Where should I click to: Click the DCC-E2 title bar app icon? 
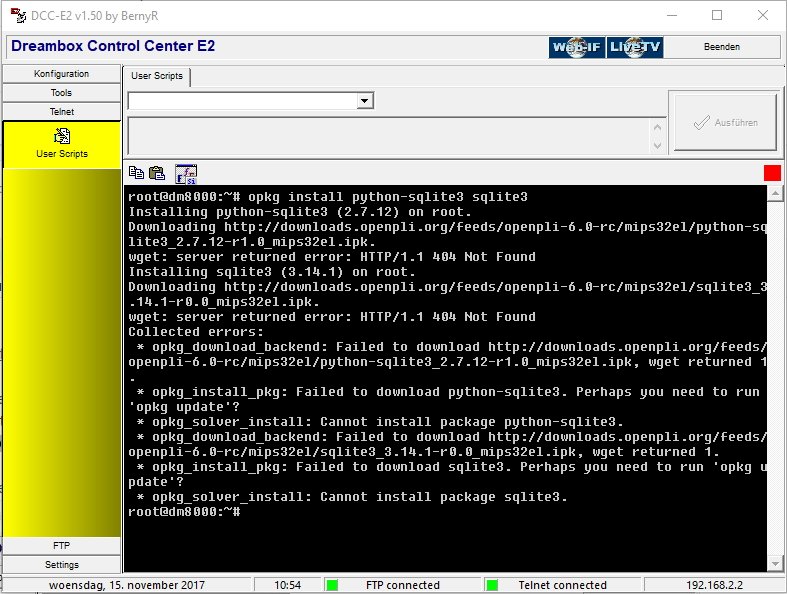[18, 16]
